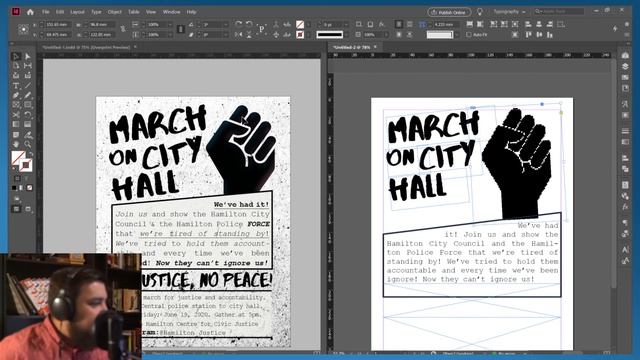Flip selection horizontally

(x=238, y=35)
